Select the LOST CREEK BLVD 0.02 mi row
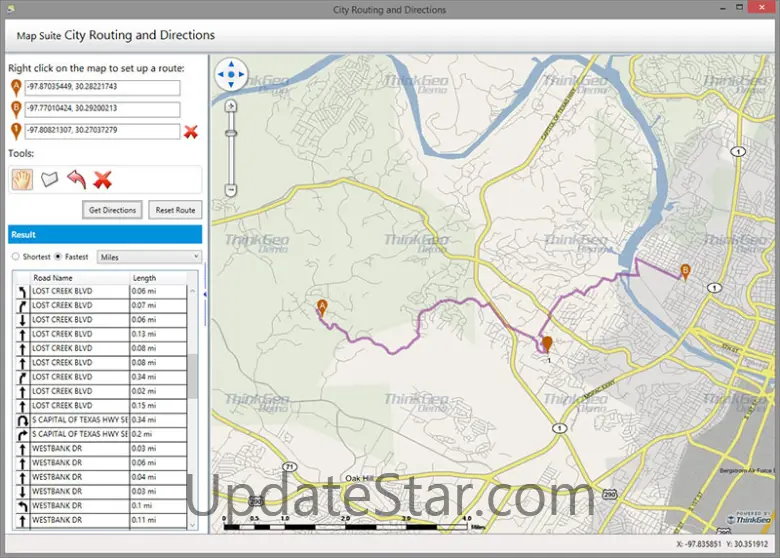The height and width of the screenshot is (558, 780). pyautogui.click(x=101, y=391)
